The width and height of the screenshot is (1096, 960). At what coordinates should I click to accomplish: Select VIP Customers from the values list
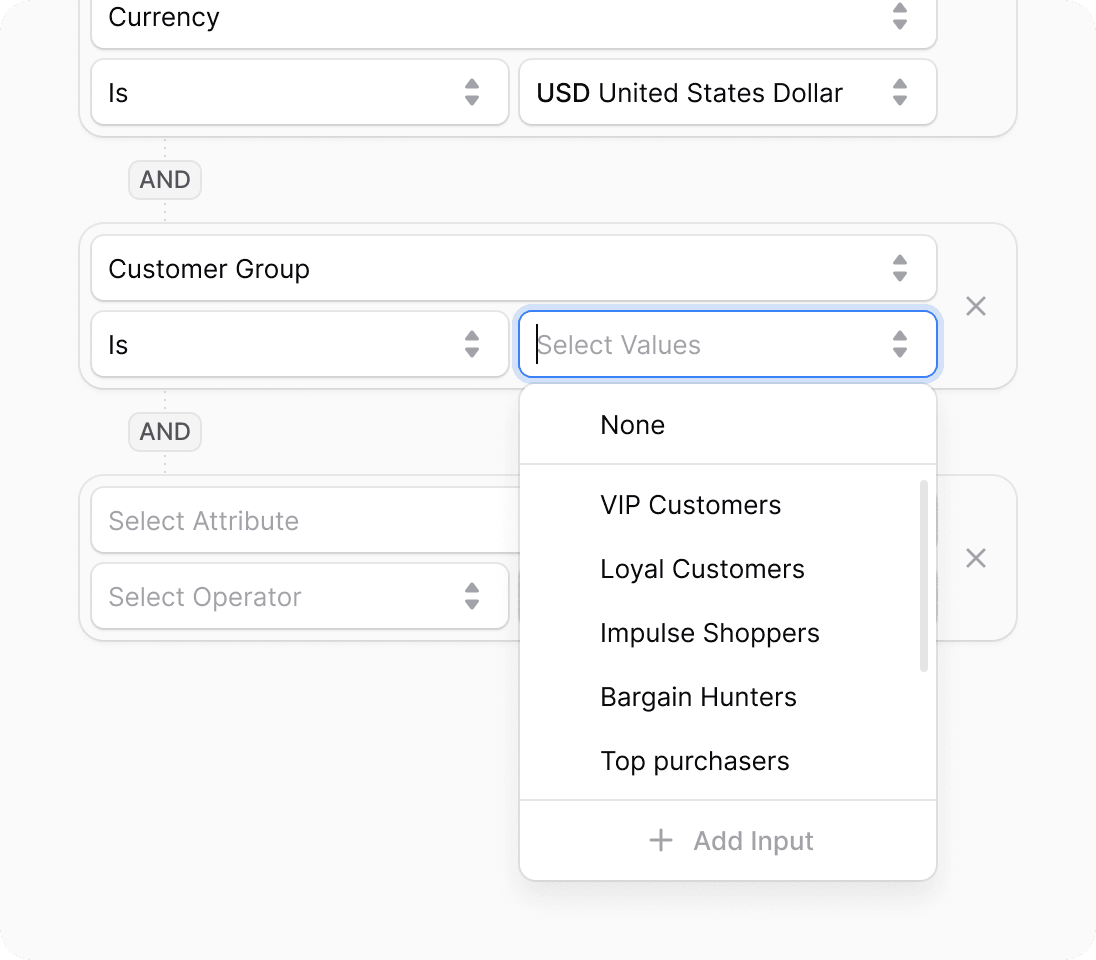690,505
